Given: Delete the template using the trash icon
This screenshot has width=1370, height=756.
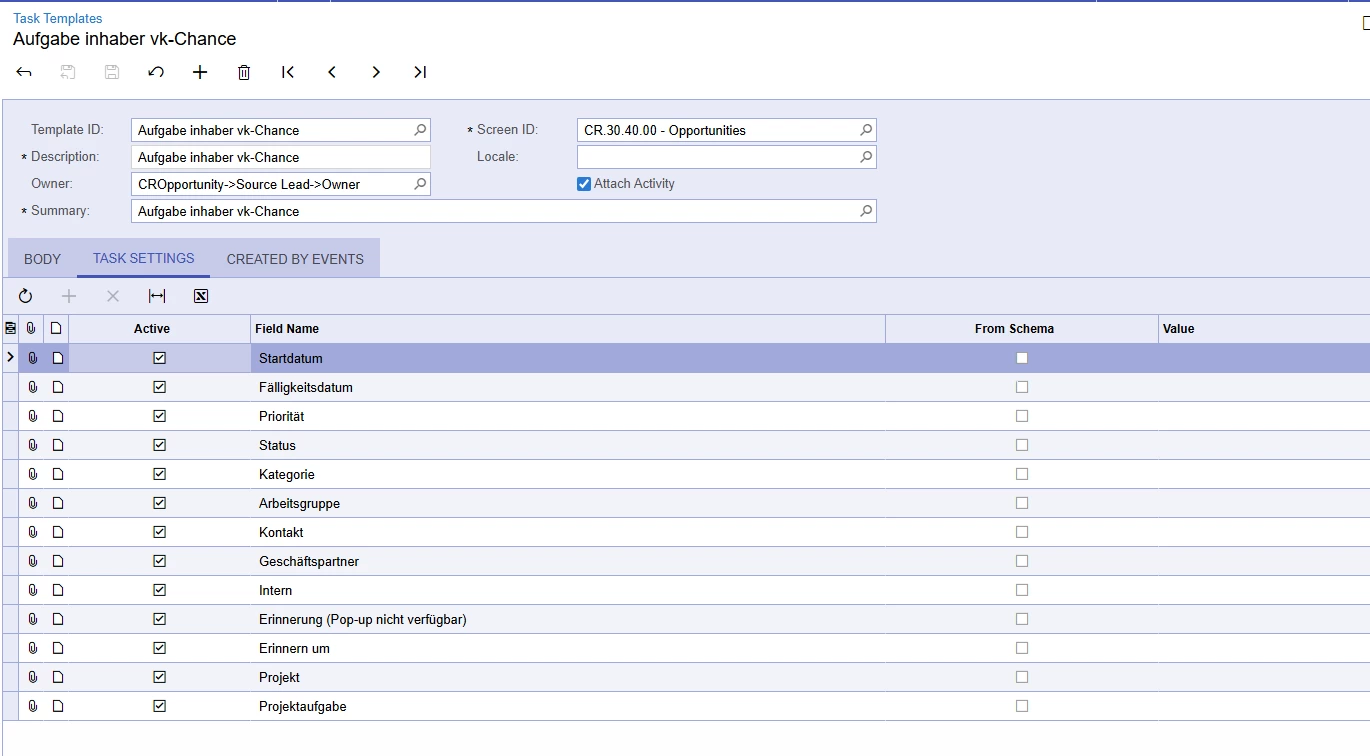Looking at the screenshot, I should 244,72.
